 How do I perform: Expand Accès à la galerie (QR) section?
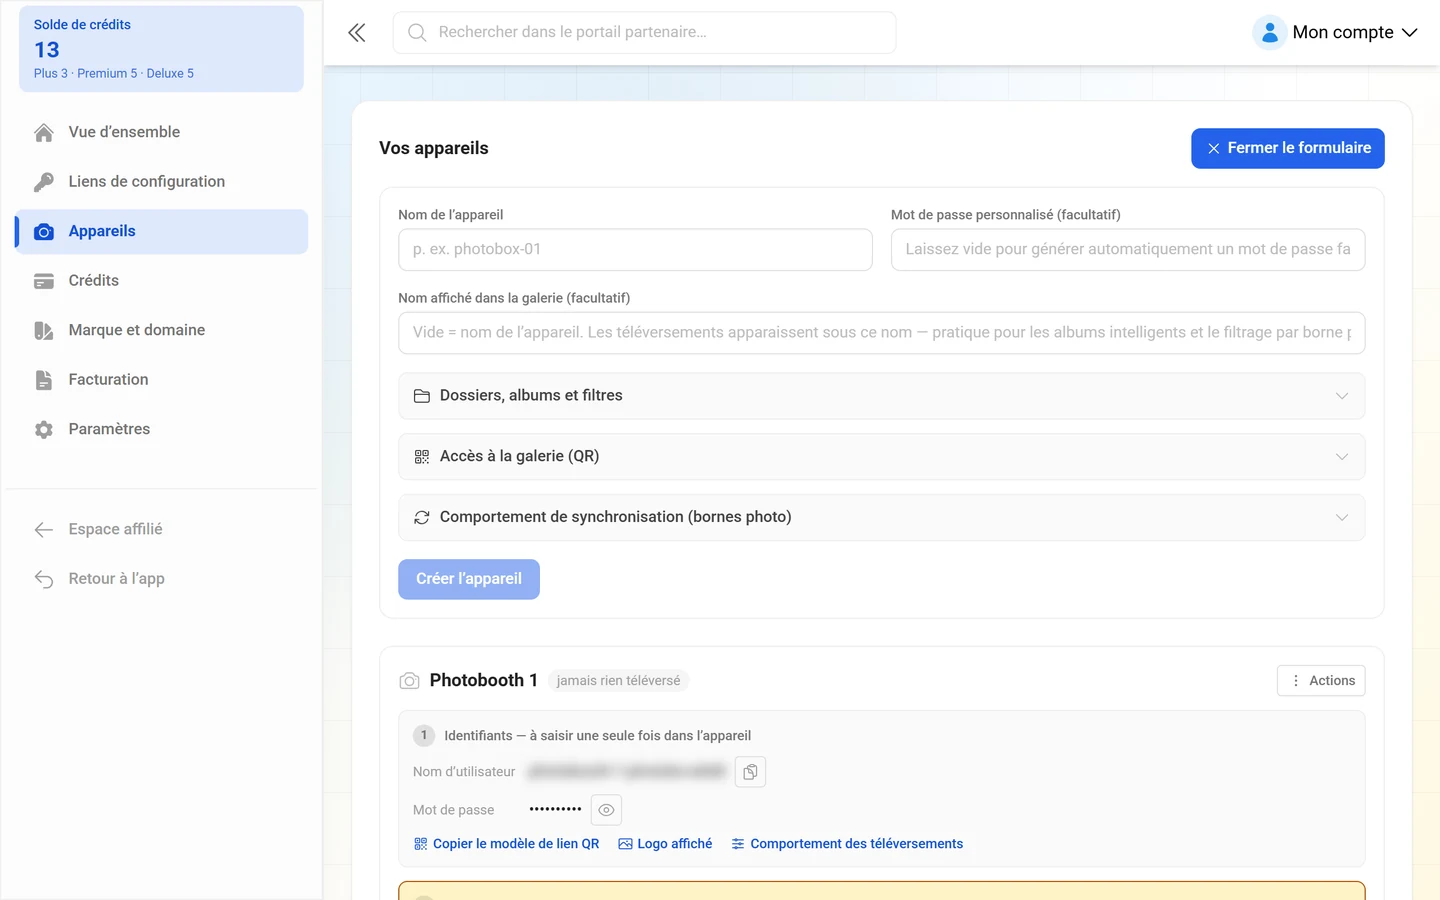(x=881, y=457)
